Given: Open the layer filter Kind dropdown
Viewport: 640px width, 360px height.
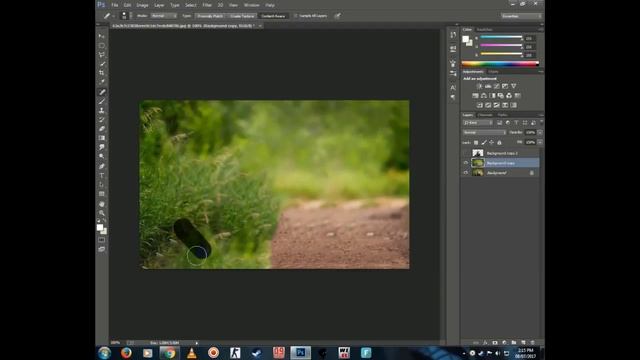Looking at the screenshot, I should 478,122.
